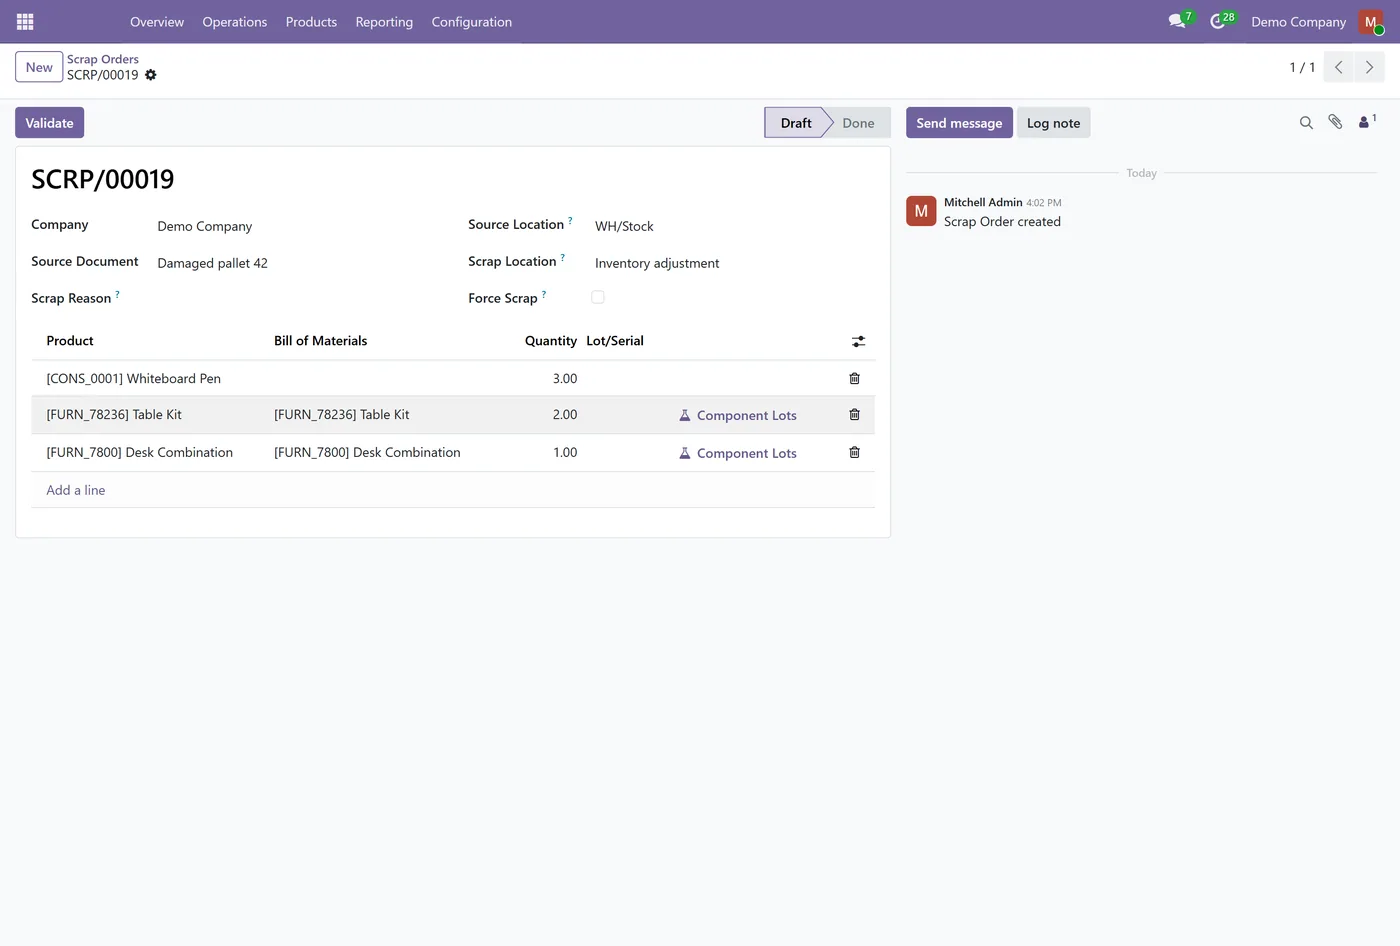This screenshot has height=946, width=1400.
Task: Open the Source Location WH/Stock field
Action: [x=734, y=226]
